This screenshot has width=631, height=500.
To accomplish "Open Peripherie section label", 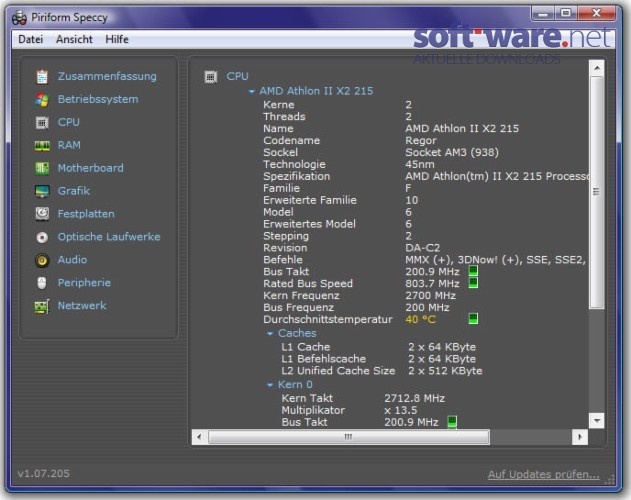I will tap(84, 283).
